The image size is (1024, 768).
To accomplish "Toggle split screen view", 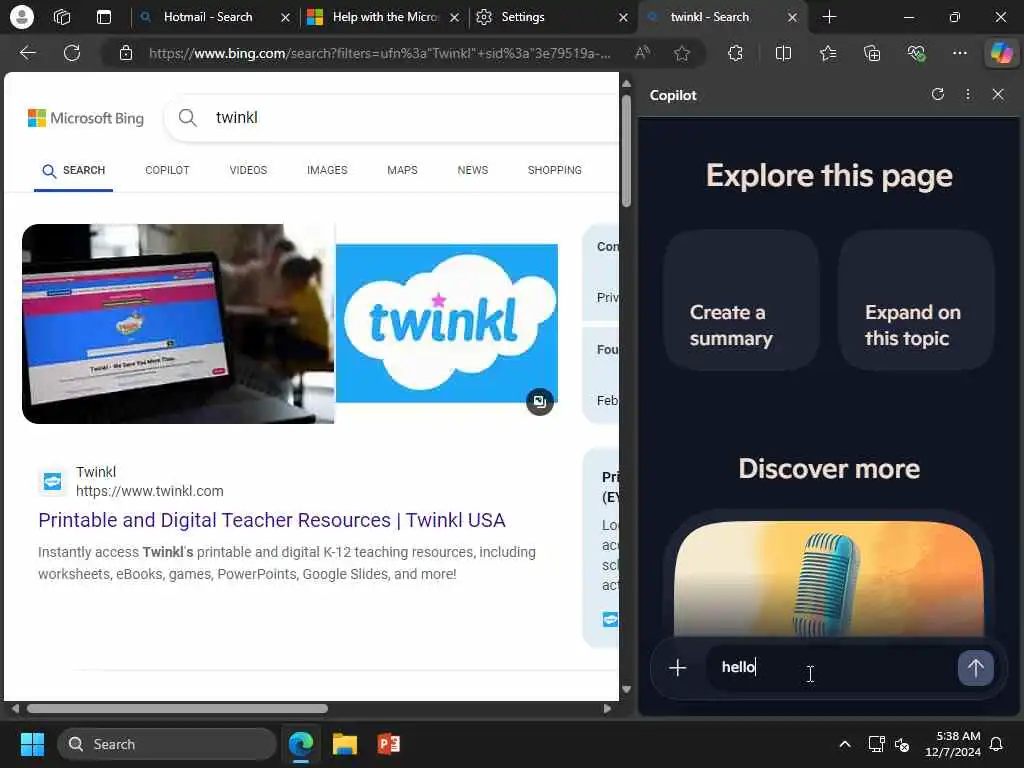I will coord(783,53).
